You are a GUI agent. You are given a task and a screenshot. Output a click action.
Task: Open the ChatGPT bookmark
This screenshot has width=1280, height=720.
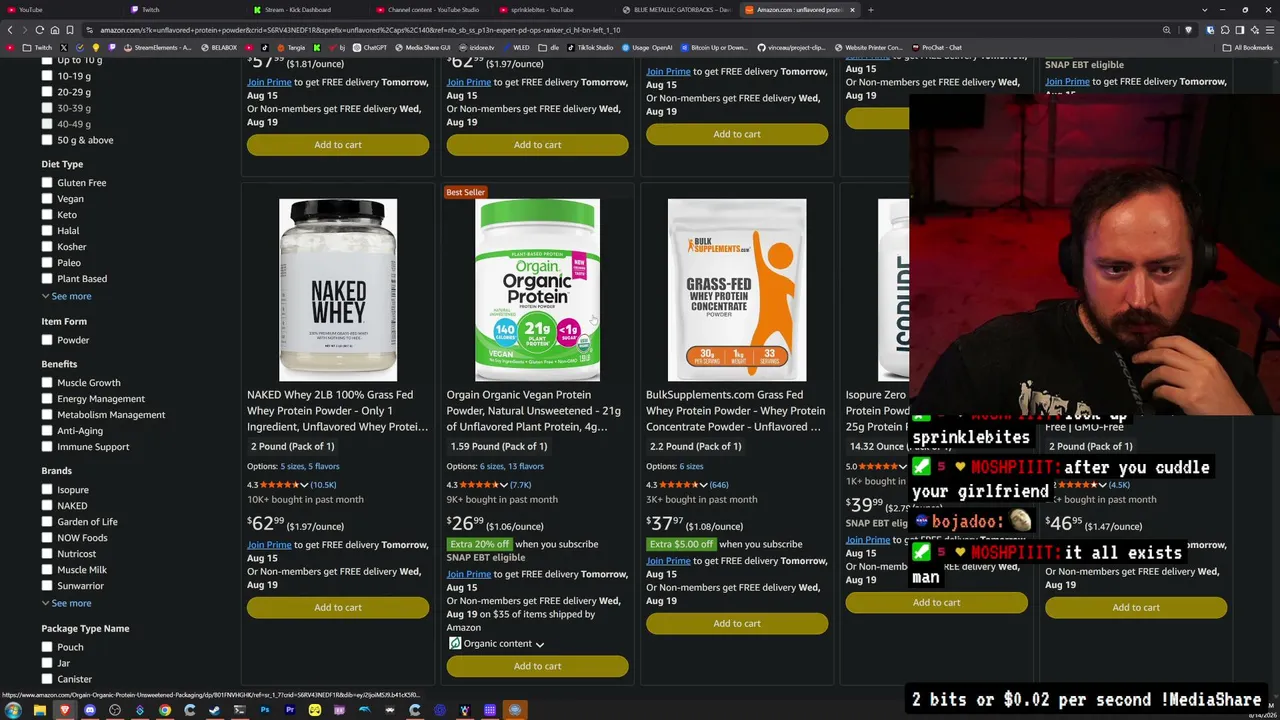click(x=370, y=47)
